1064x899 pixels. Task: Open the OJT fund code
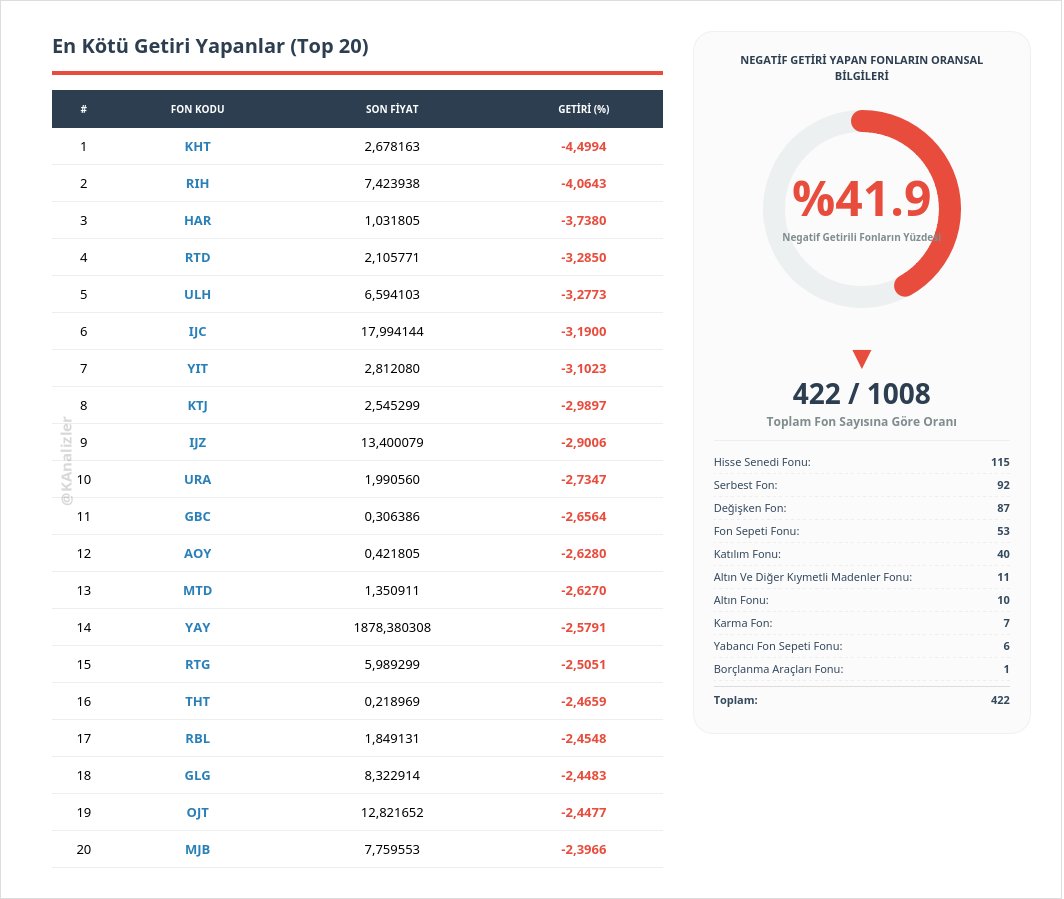[197, 812]
